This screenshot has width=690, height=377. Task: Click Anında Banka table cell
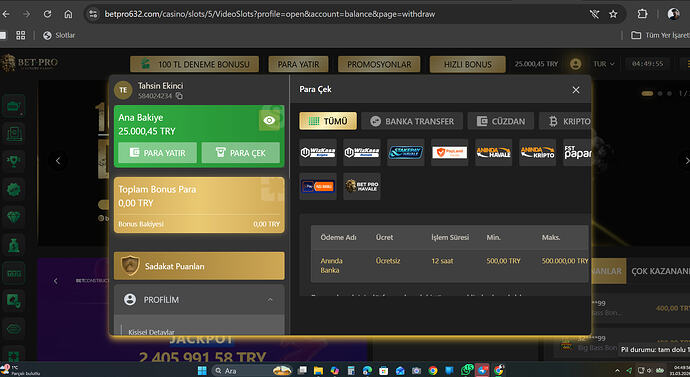coord(332,265)
